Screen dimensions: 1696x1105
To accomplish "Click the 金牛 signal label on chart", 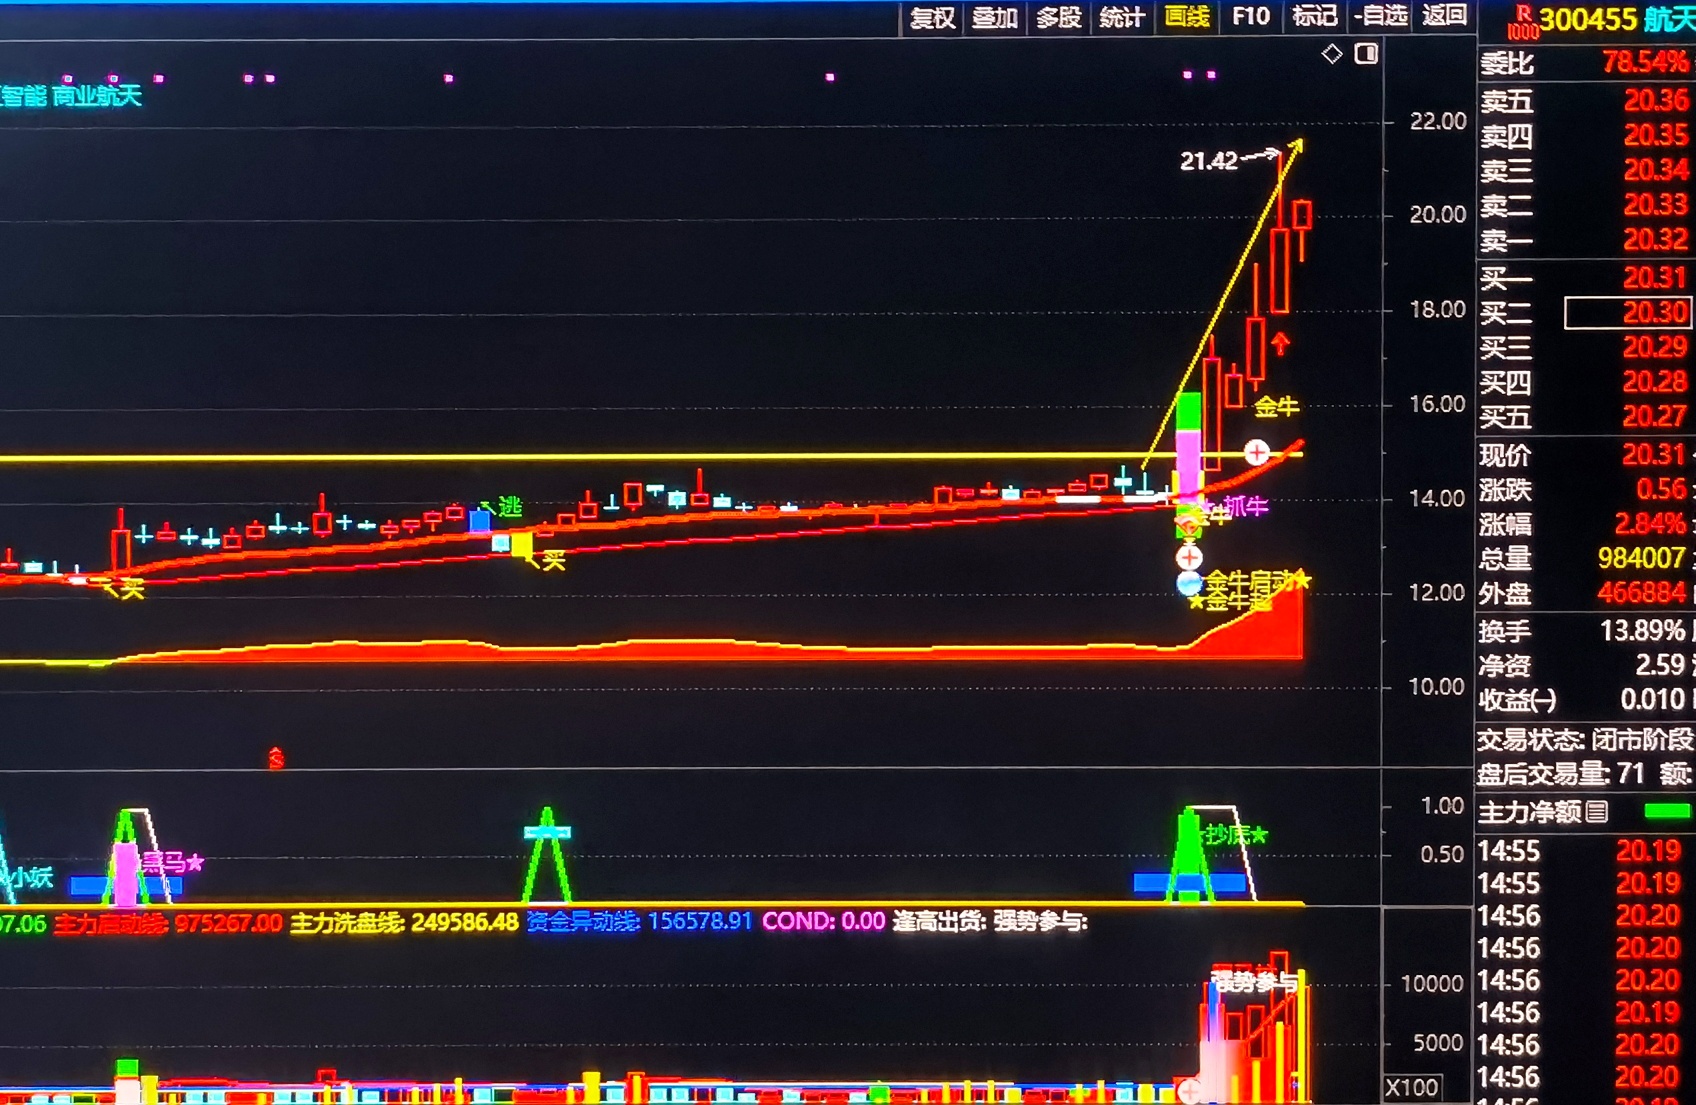I will (x=1276, y=407).
